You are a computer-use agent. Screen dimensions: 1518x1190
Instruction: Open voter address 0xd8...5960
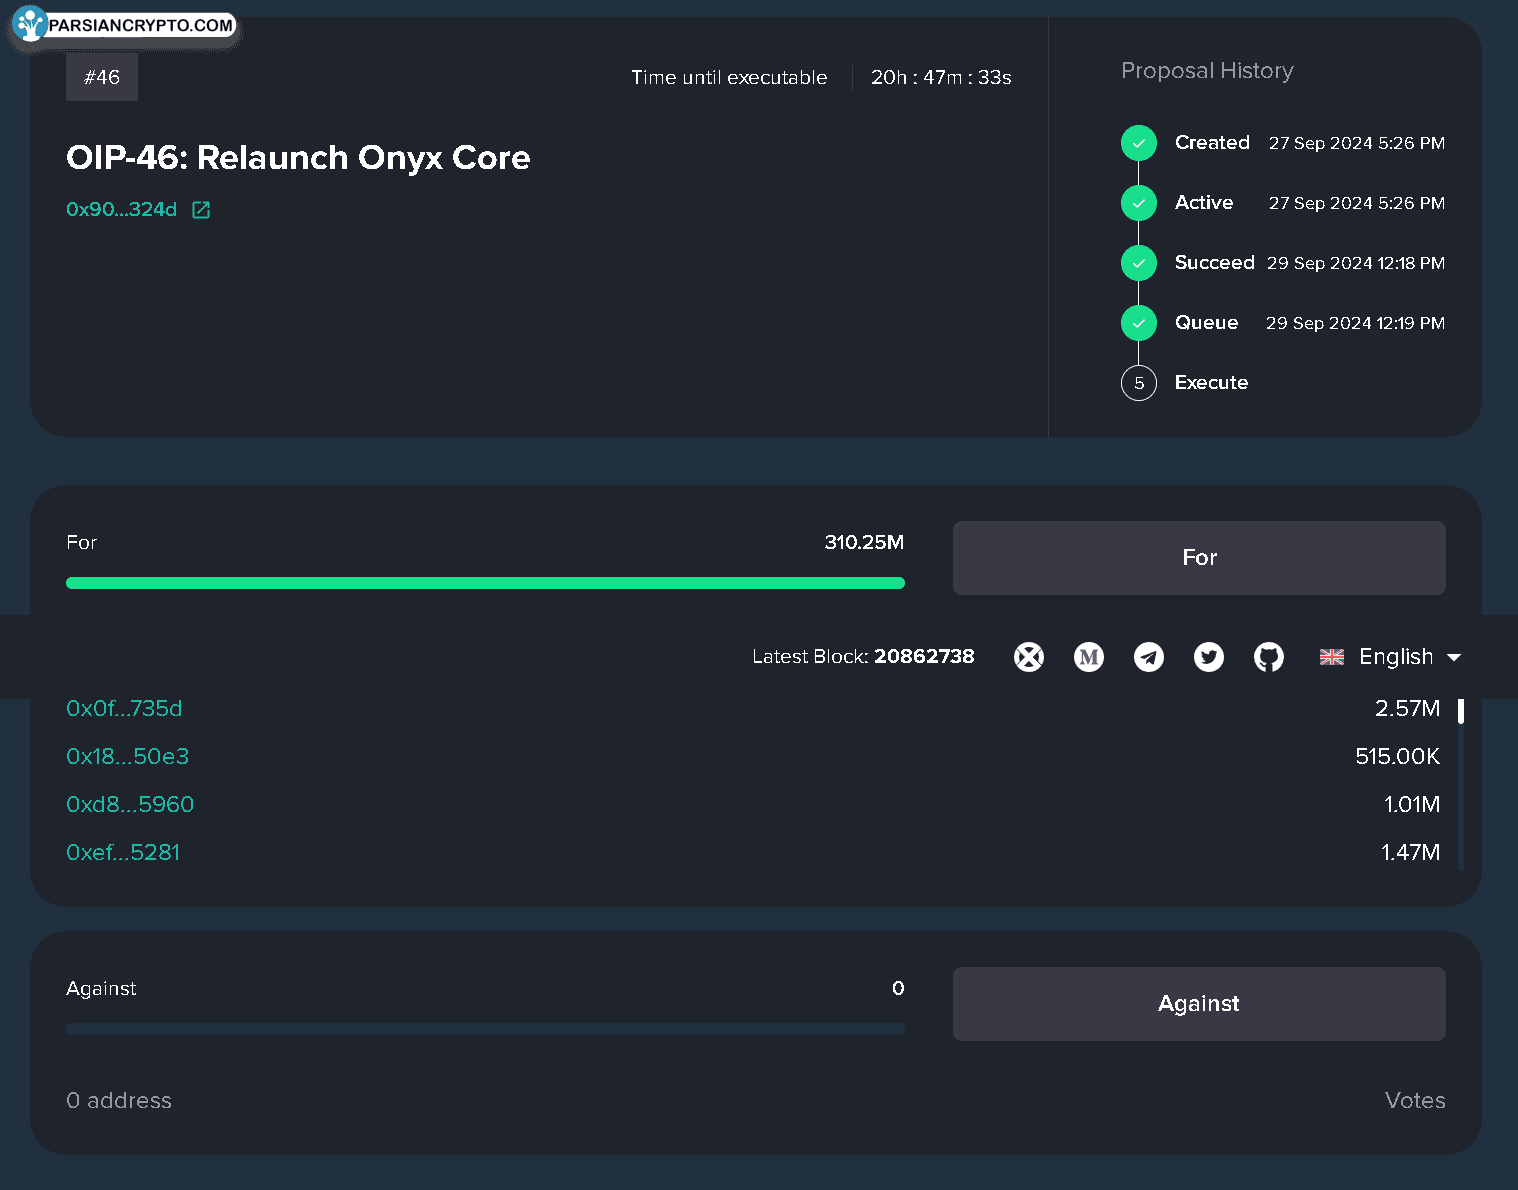[x=130, y=805]
